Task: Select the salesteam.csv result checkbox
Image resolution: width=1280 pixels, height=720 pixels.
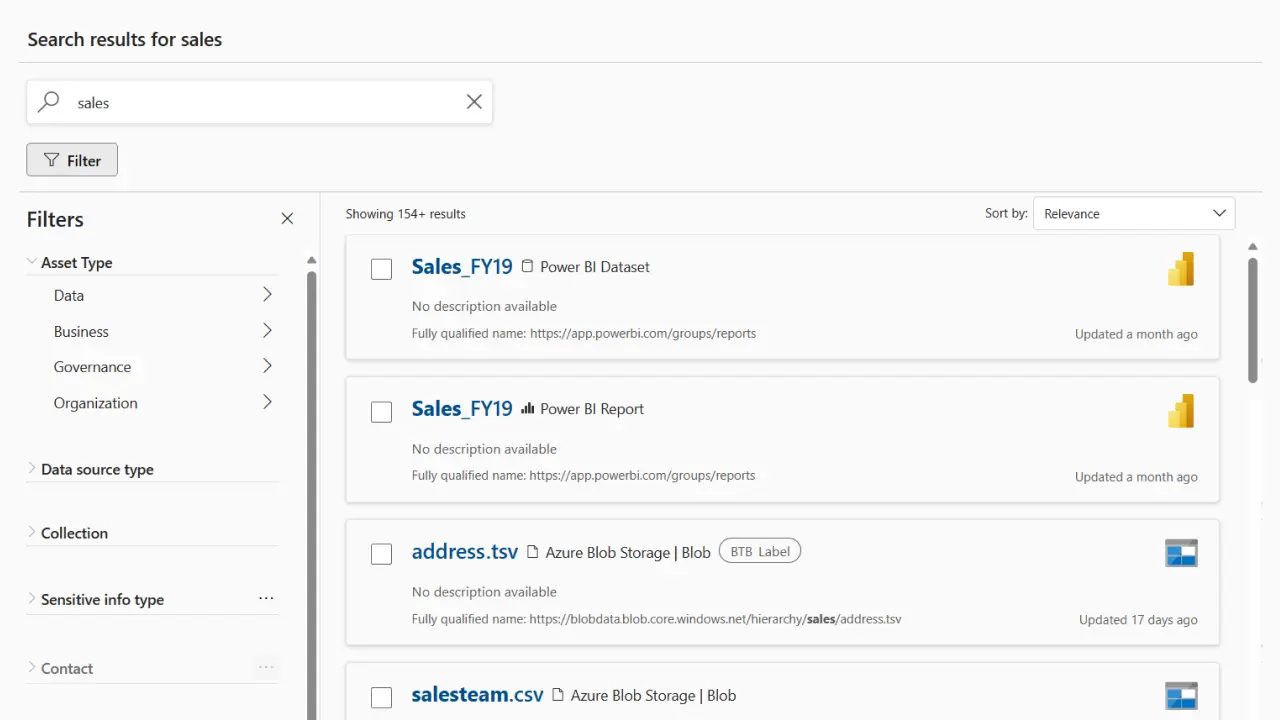Action: tap(381, 698)
